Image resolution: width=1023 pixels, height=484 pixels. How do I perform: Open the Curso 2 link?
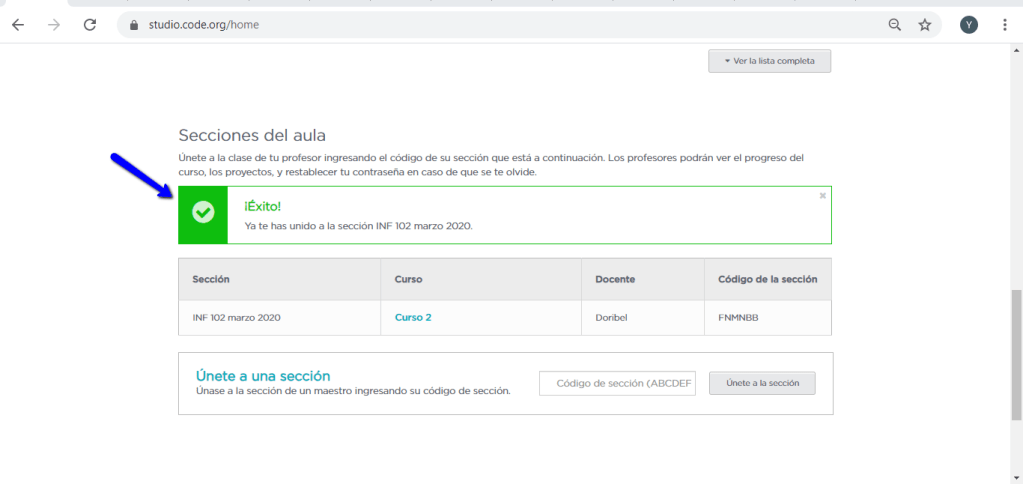413,317
